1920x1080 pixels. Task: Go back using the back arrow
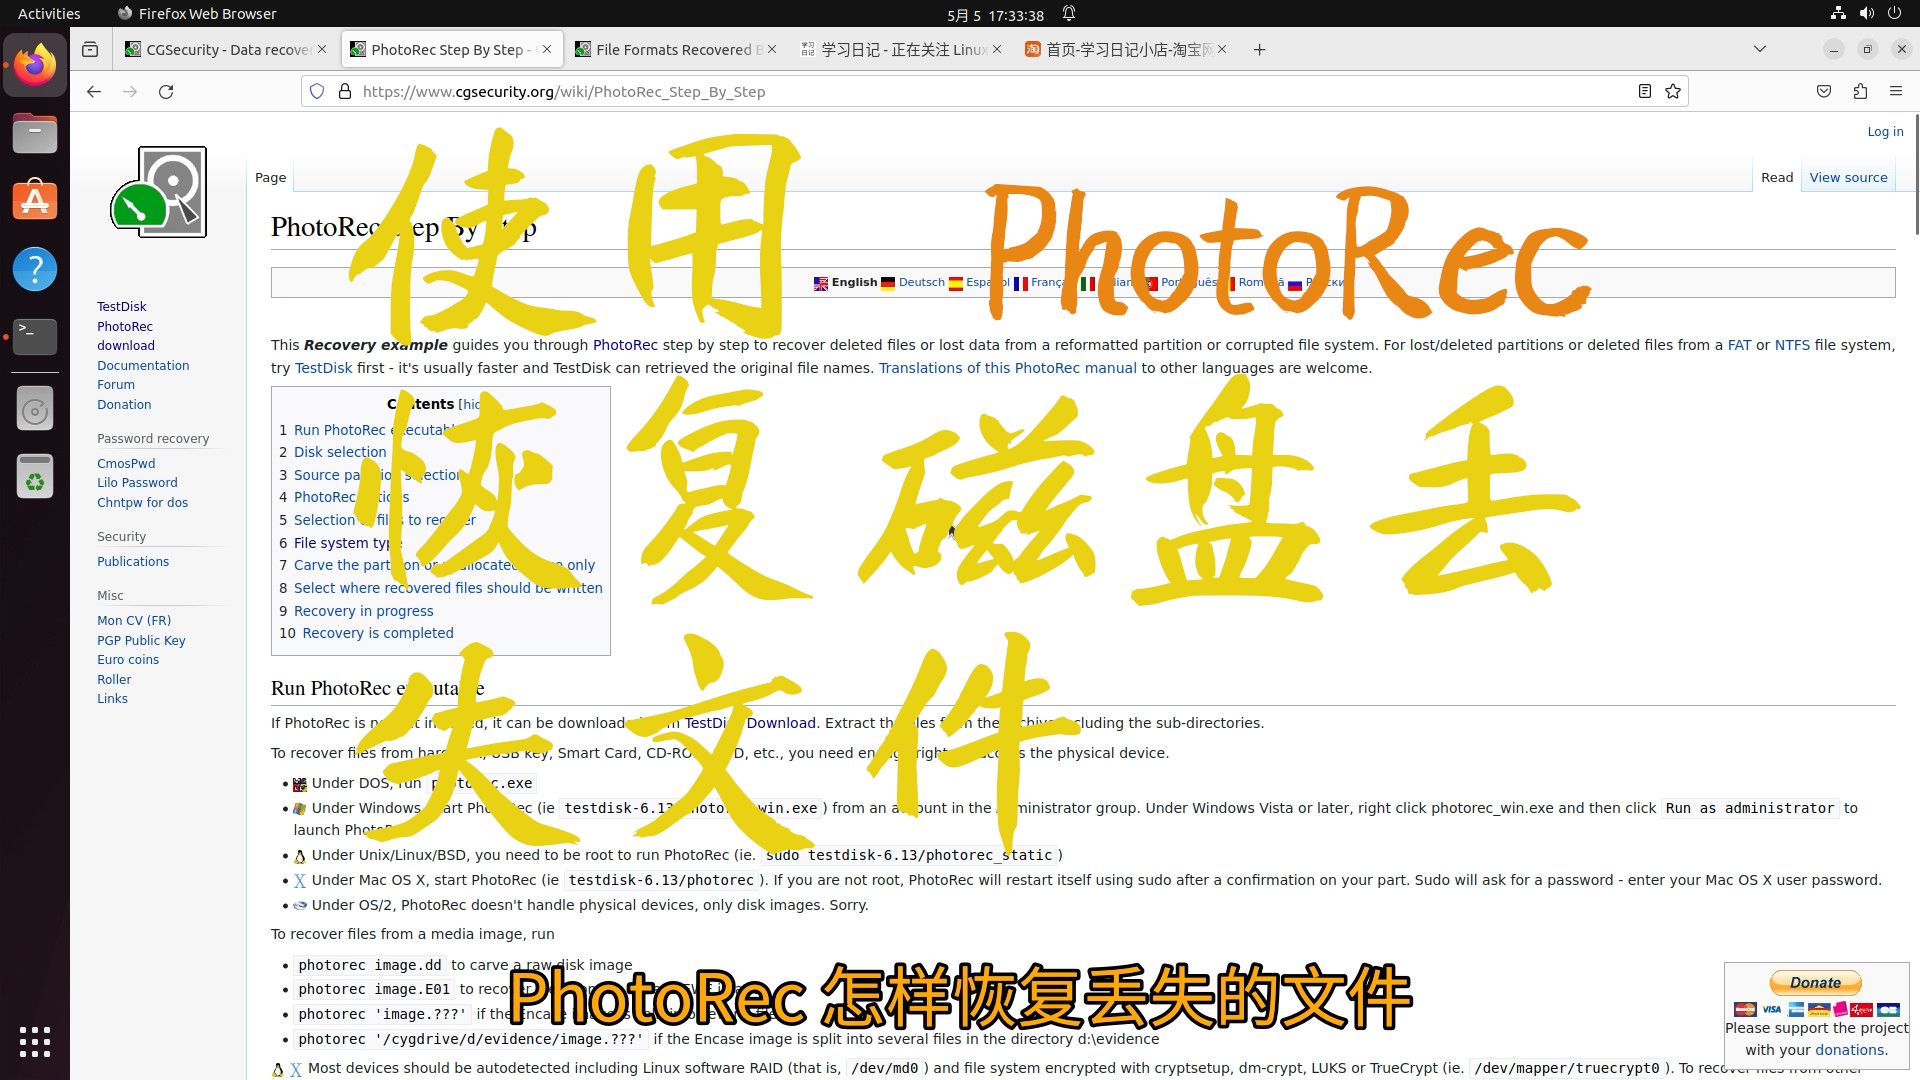click(x=93, y=91)
